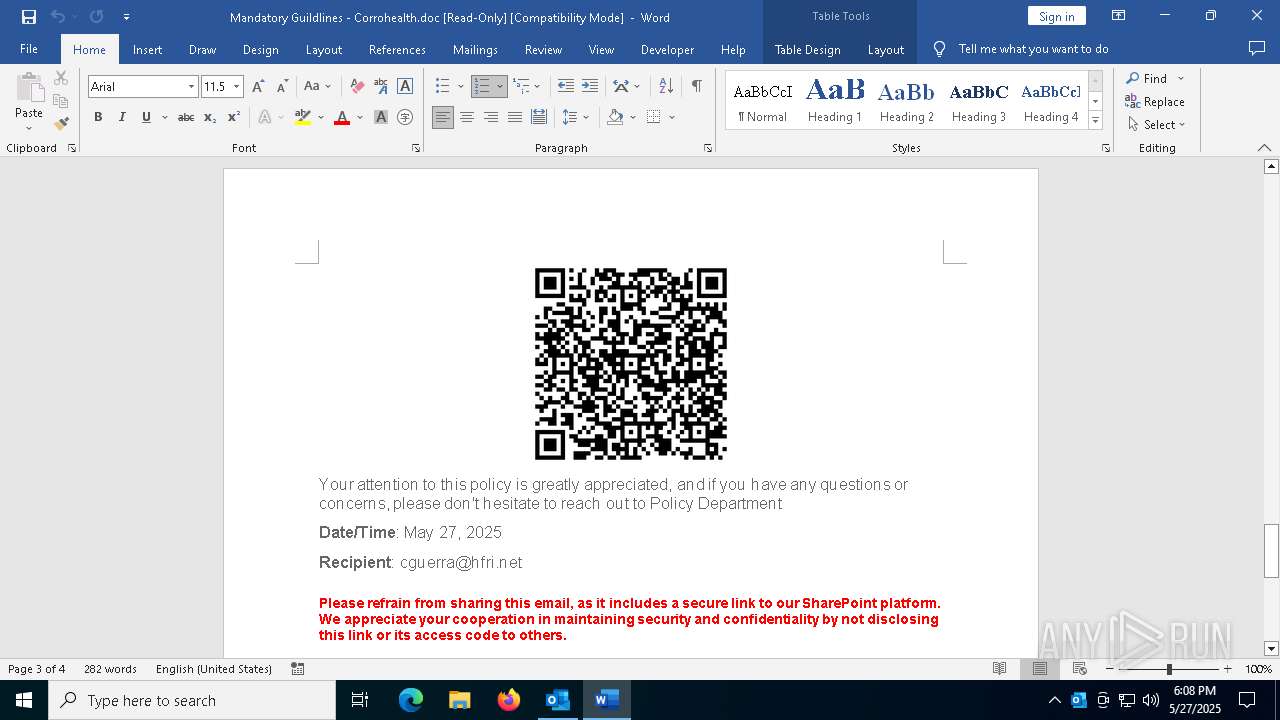Apply the Heading 3 style
The height and width of the screenshot is (720, 1280).
[979, 100]
